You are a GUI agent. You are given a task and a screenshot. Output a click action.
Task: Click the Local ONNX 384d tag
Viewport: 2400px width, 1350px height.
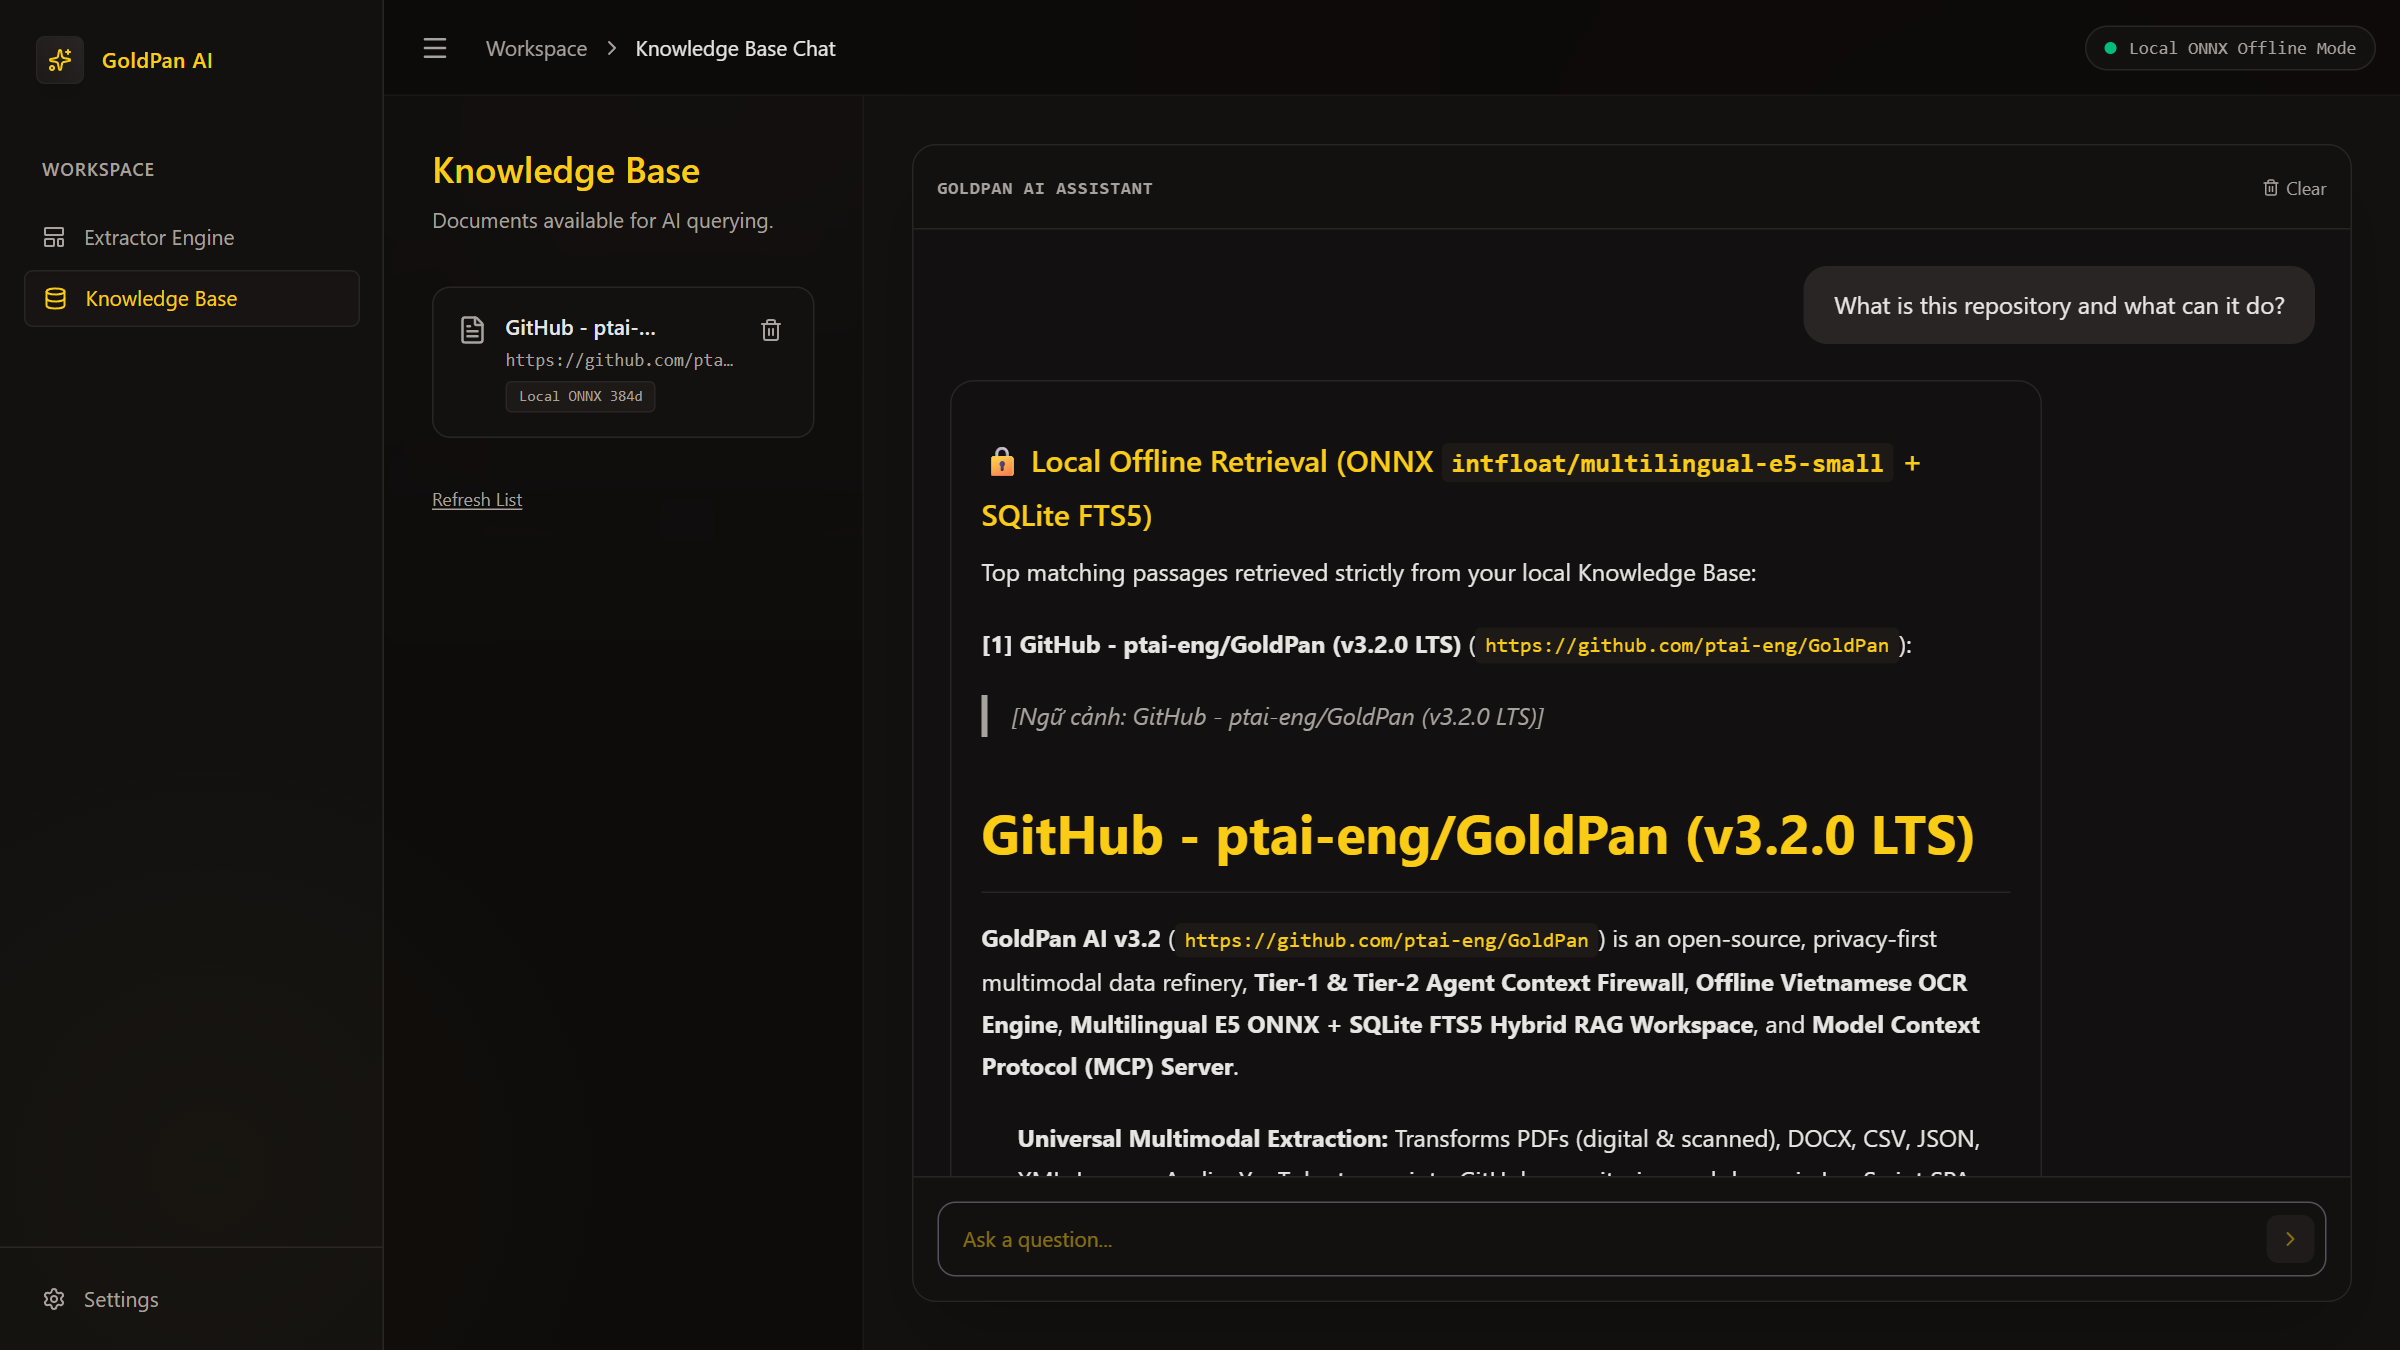(x=580, y=396)
